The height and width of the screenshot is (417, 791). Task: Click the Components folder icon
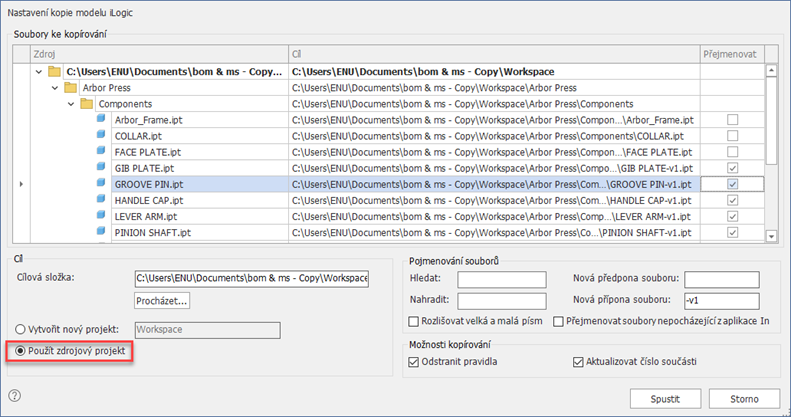click(86, 104)
